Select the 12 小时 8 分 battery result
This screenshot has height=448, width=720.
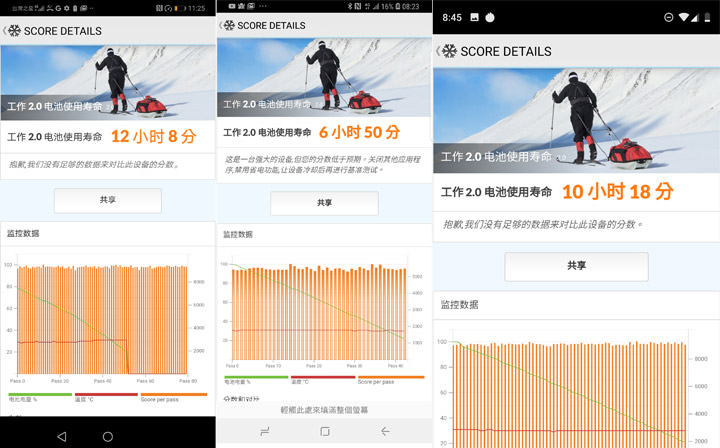pyautogui.click(x=154, y=136)
